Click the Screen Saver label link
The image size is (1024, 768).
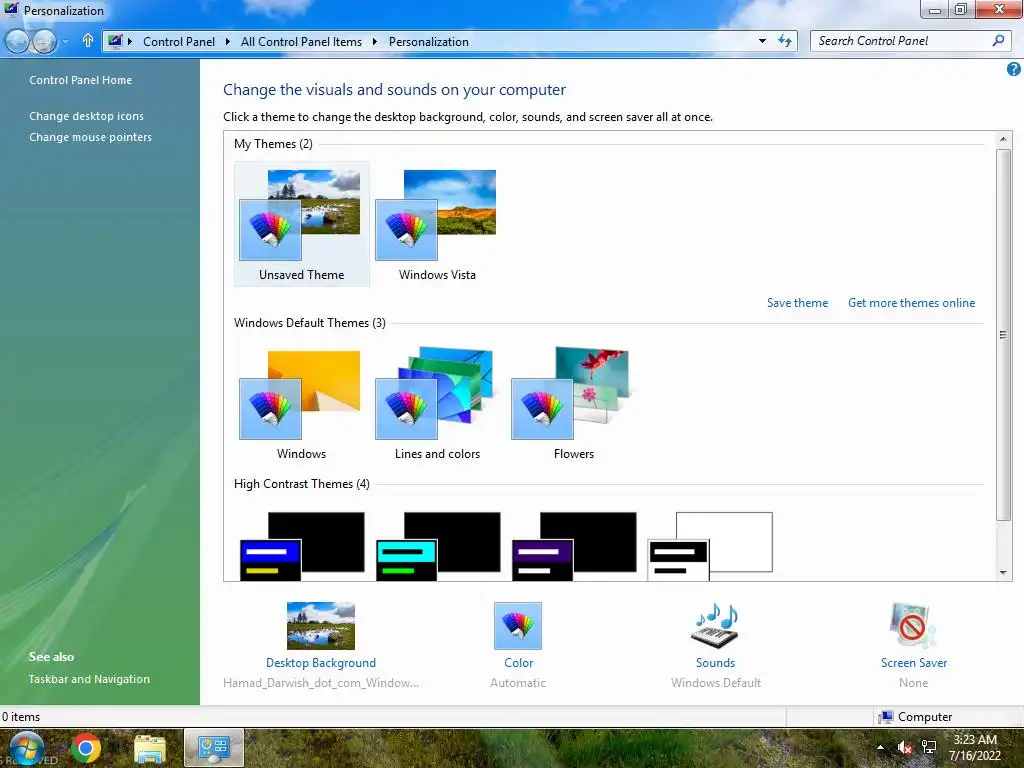914,663
